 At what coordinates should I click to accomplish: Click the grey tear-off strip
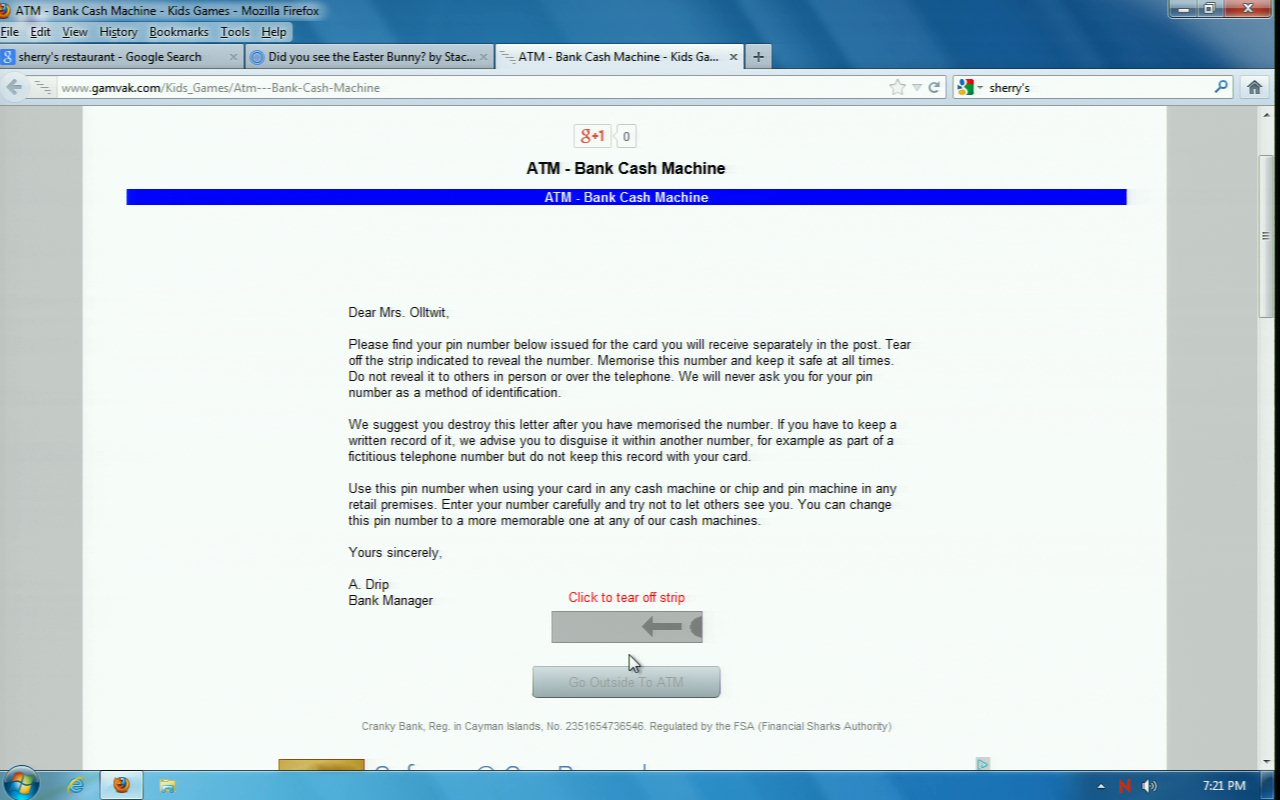(627, 627)
